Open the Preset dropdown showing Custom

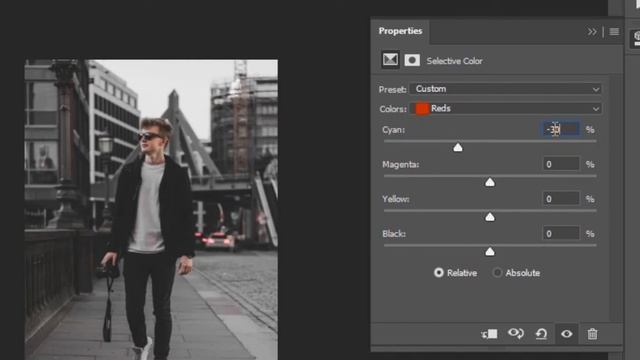pos(505,89)
